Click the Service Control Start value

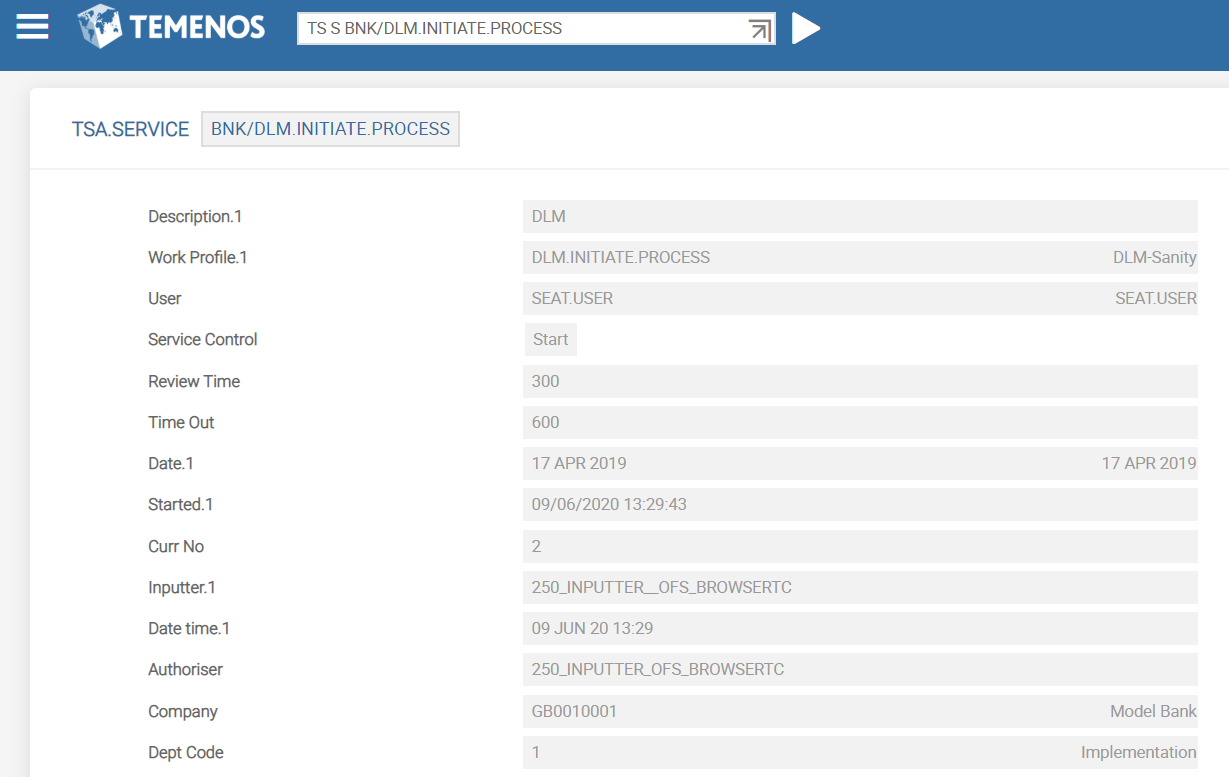(551, 340)
